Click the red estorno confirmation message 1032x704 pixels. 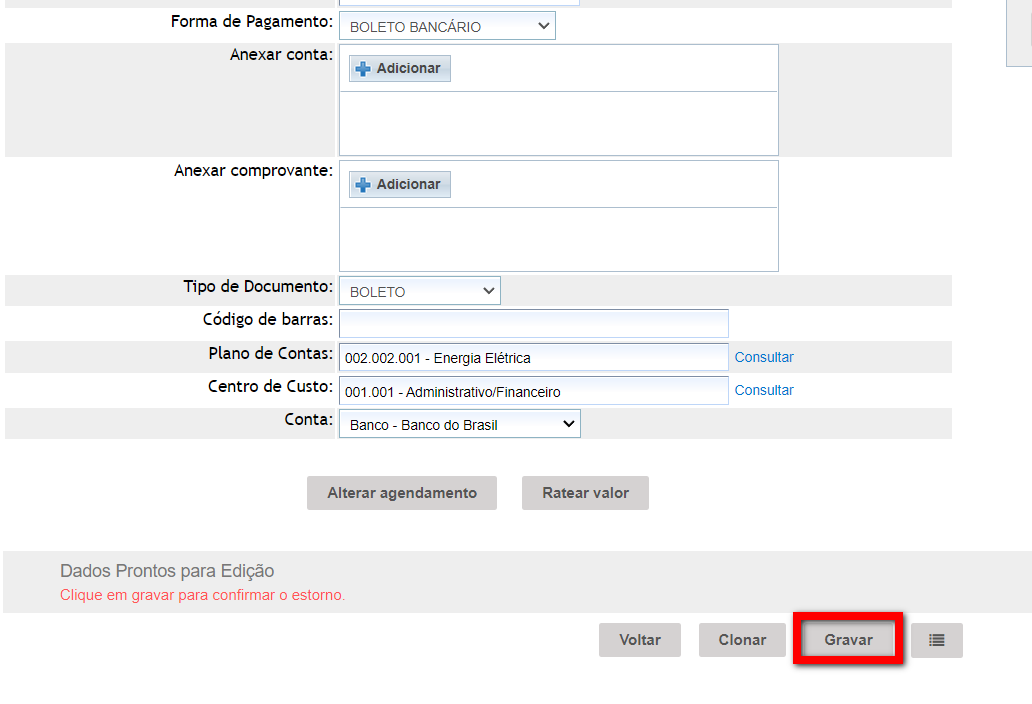tap(202, 595)
